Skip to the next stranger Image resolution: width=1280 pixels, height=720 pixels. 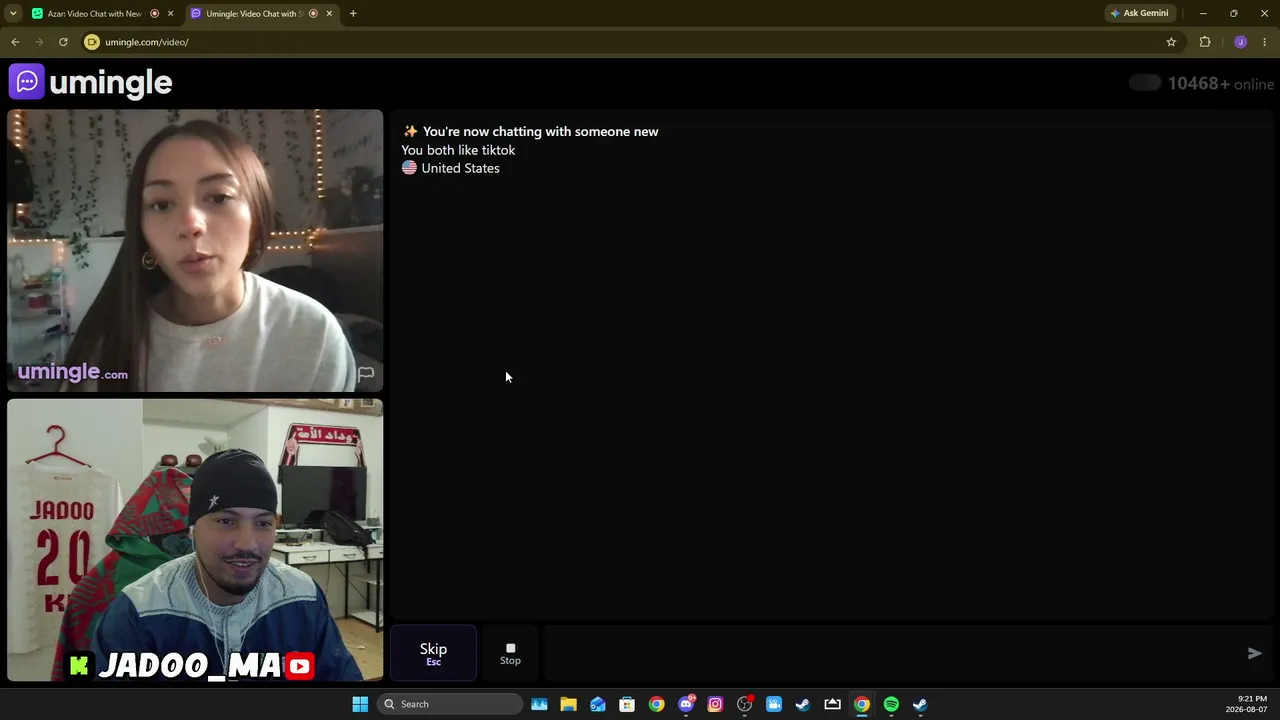433,653
